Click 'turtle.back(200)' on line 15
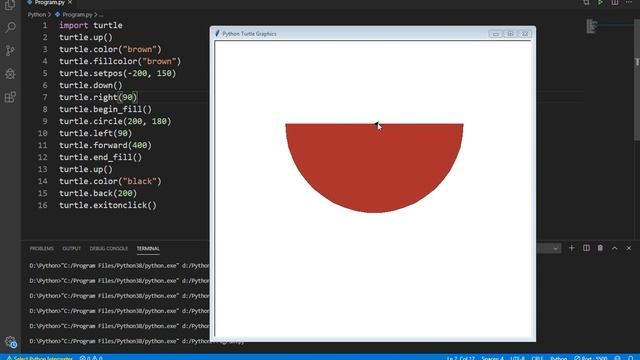 (98, 193)
